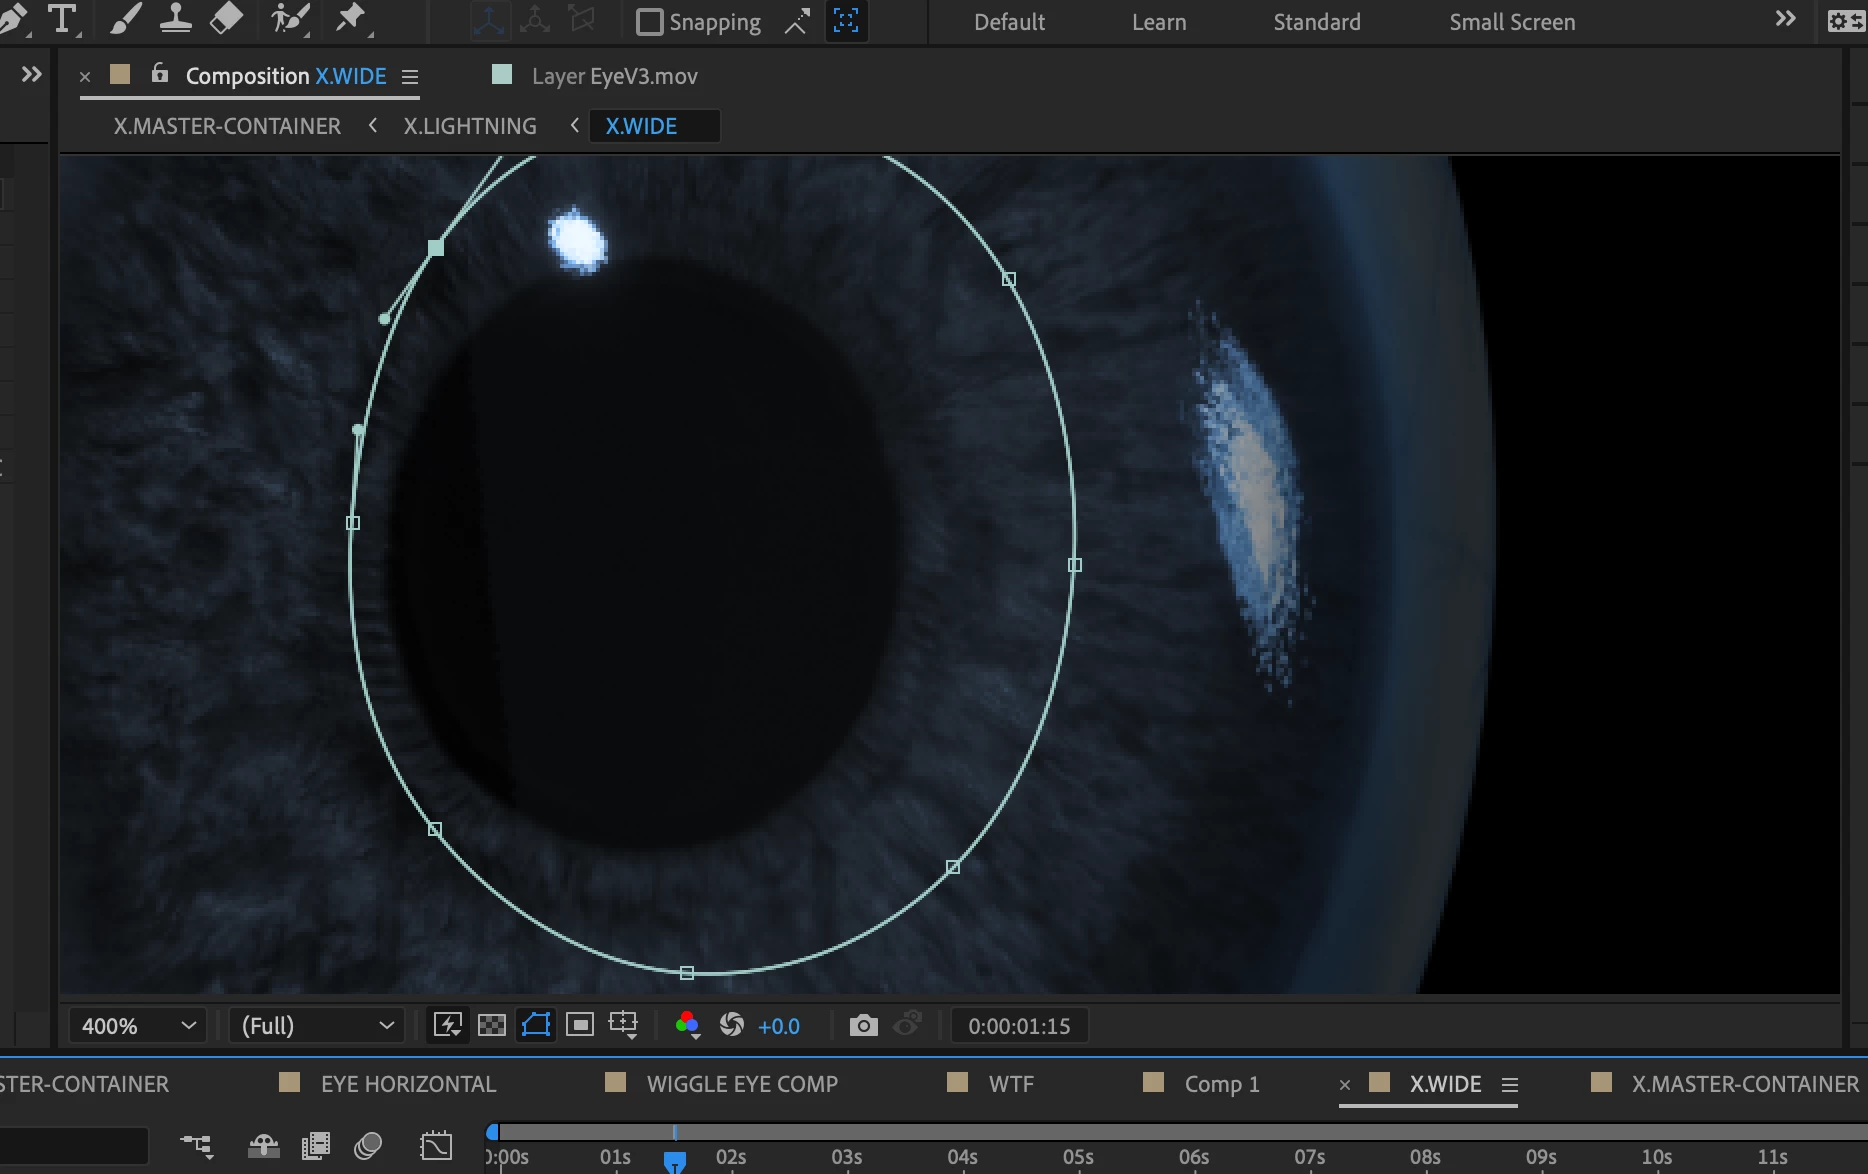Open the RGB channel display menu
Image resolution: width=1868 pixels, height=1174 pixels.
[688, 1025]
